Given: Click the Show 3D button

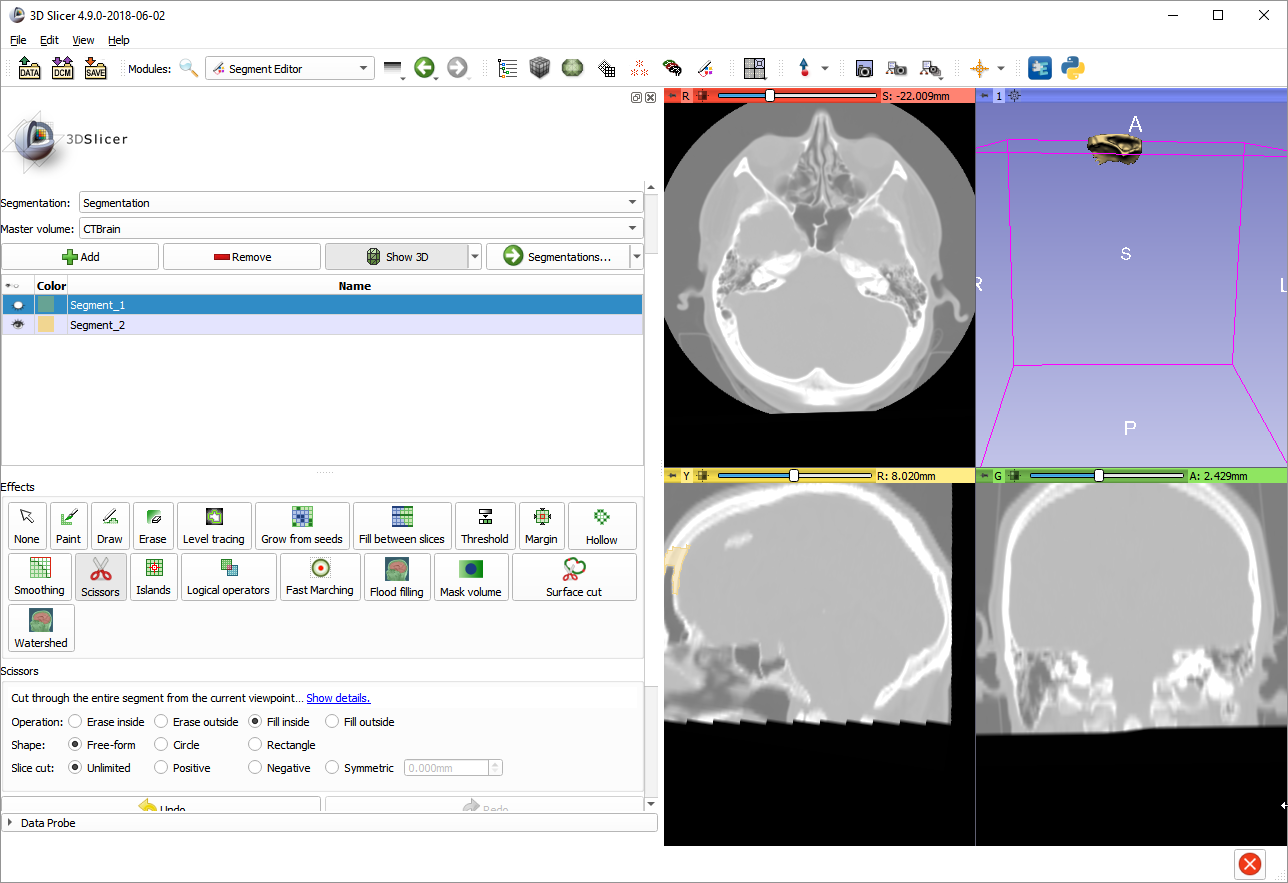Looking at the screenshot, I should (x=397, y=257).
